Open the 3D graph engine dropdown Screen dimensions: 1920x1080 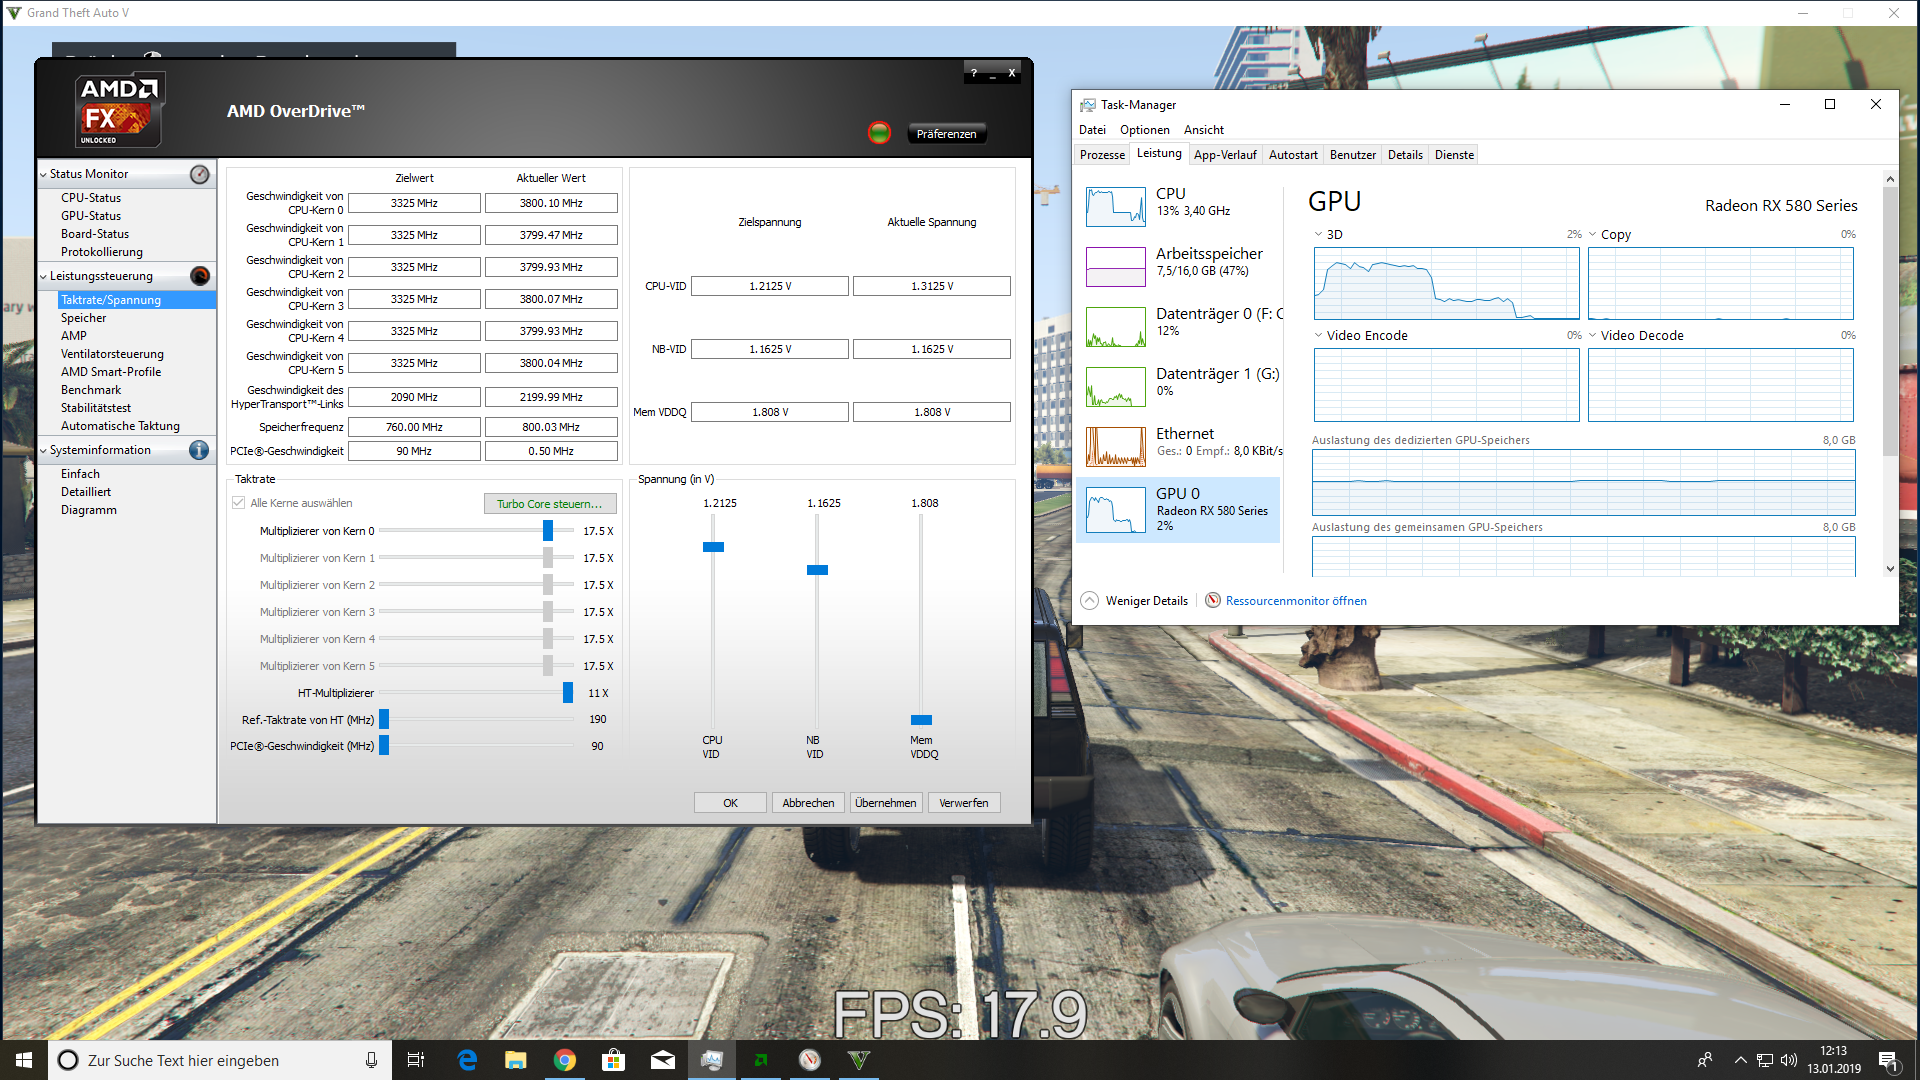pyautogui.click(x=1319, y=235)
